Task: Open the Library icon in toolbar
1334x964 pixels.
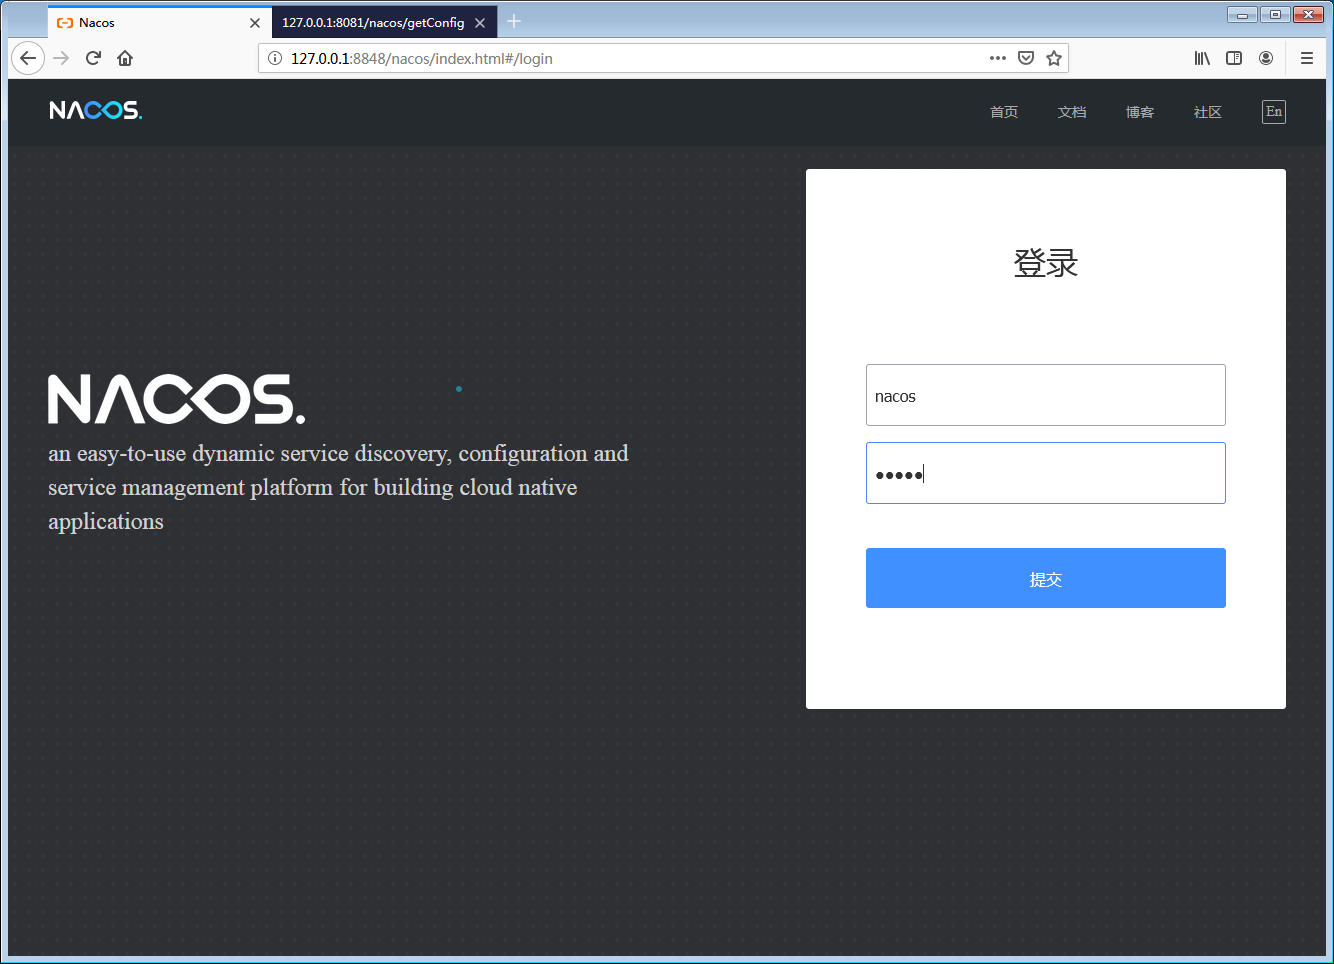Action: coord(1202,58)
